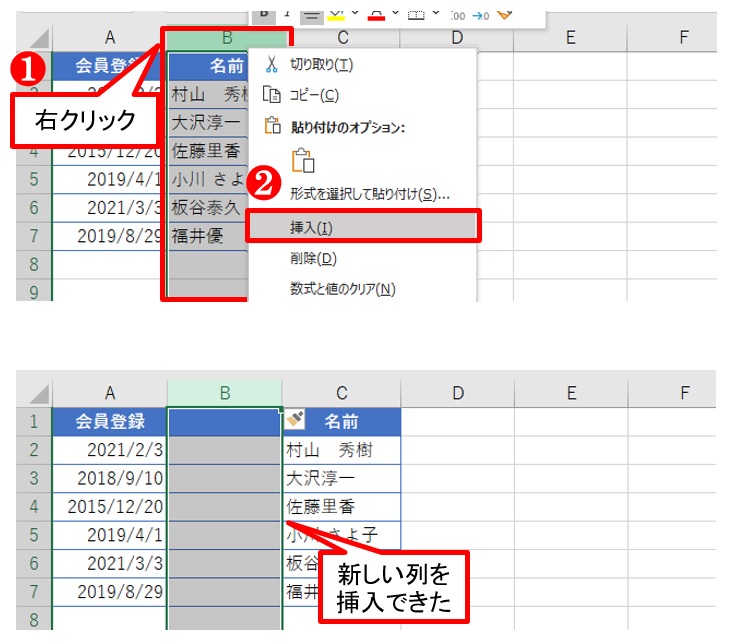Select column A header in upper worksheet
The image size is (729, 644).
pyautogui.click(x=110, y=38)
